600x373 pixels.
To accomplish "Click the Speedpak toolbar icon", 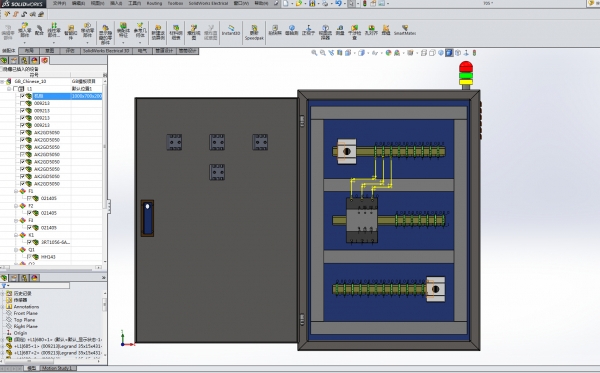I will point(254,32).
